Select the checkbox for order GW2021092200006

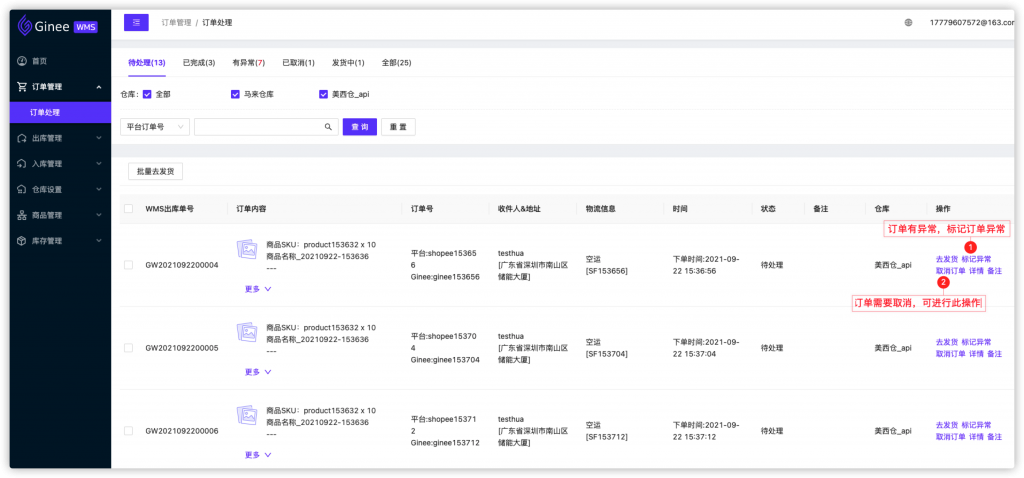pos(129,431)
